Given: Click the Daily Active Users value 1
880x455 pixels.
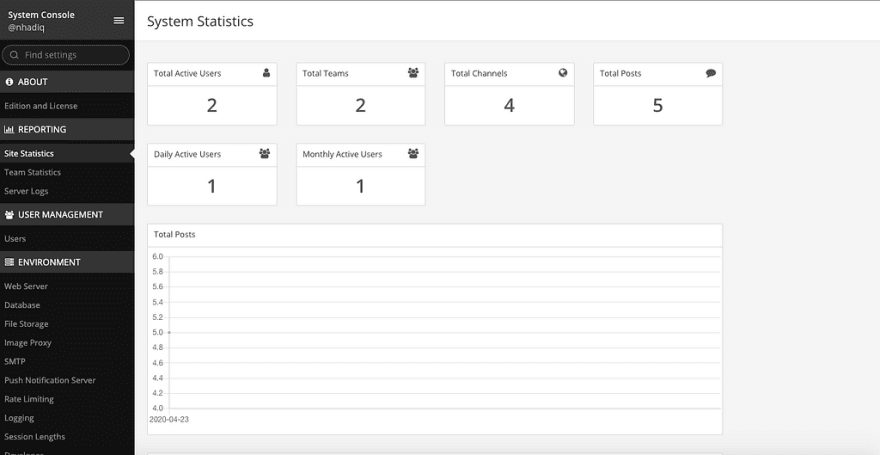Looking at the screenshot, I should pyautogui.click(x=212, y=186).
